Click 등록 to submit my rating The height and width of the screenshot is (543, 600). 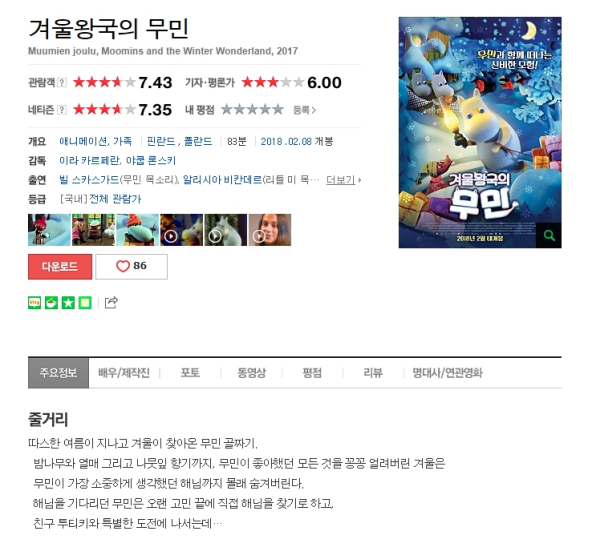pos(304,110)
